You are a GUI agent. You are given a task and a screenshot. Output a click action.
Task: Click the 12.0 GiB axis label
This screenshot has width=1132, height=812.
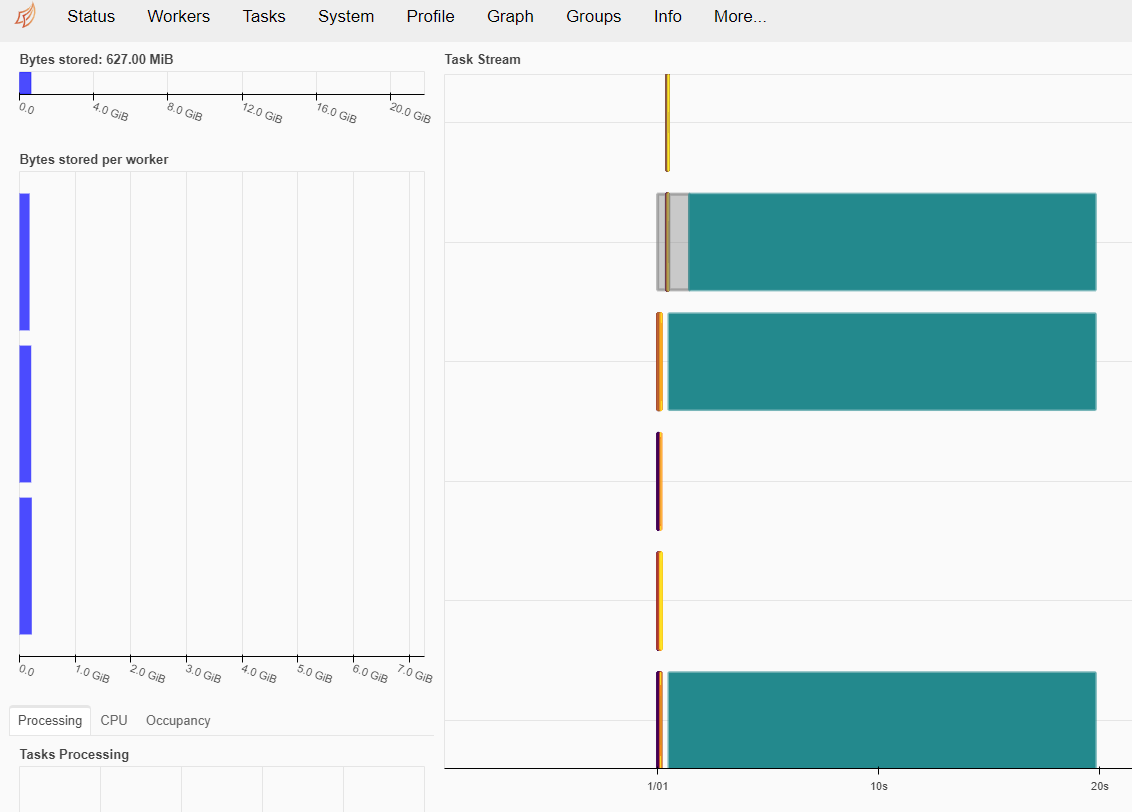[x=262, y=113]
